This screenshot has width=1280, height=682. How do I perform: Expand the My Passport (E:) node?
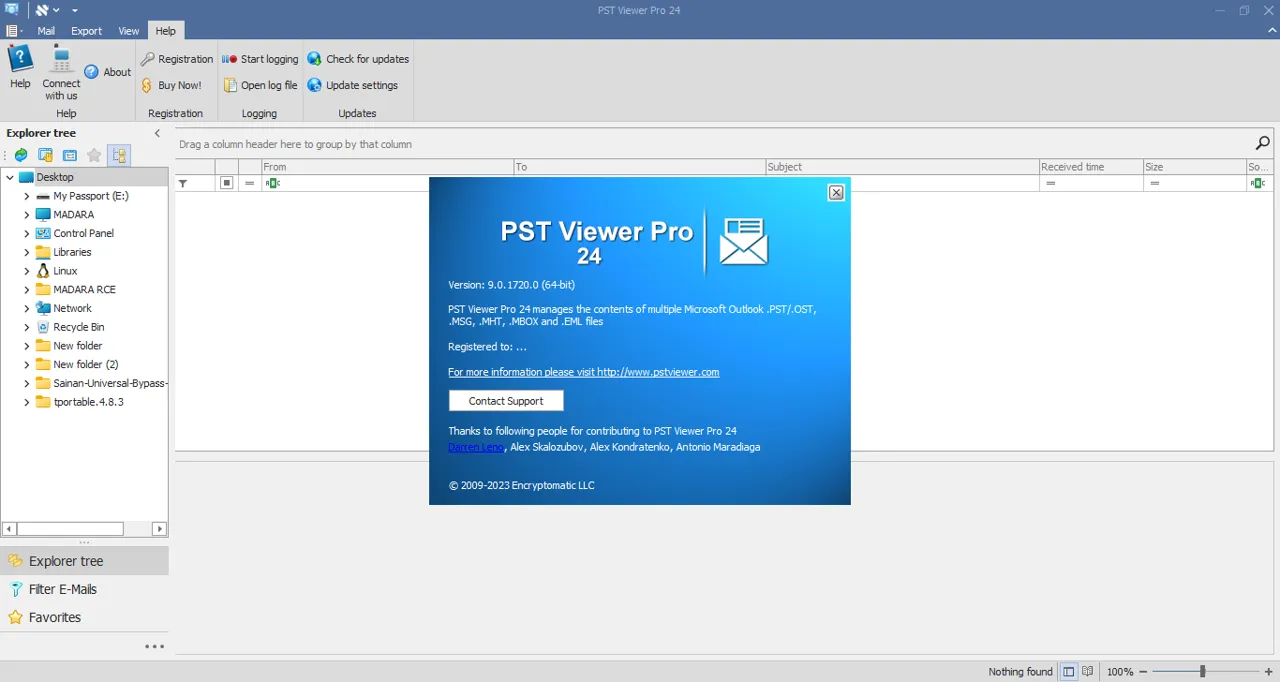tap(27, 196)
